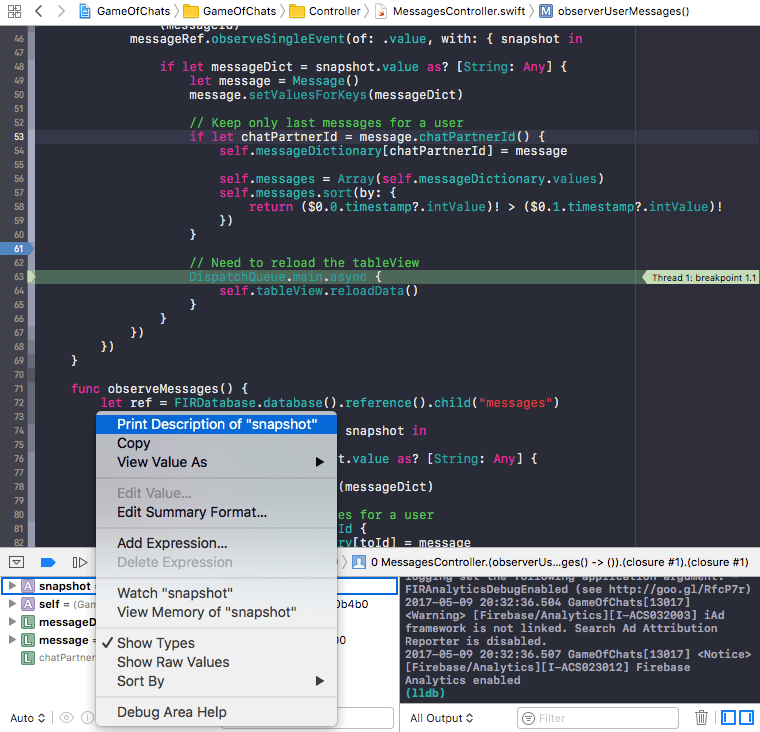Open the Sort By submenu
Viewport: 760px width, 732px height.
pyautogui.click(x=217, y=681)
